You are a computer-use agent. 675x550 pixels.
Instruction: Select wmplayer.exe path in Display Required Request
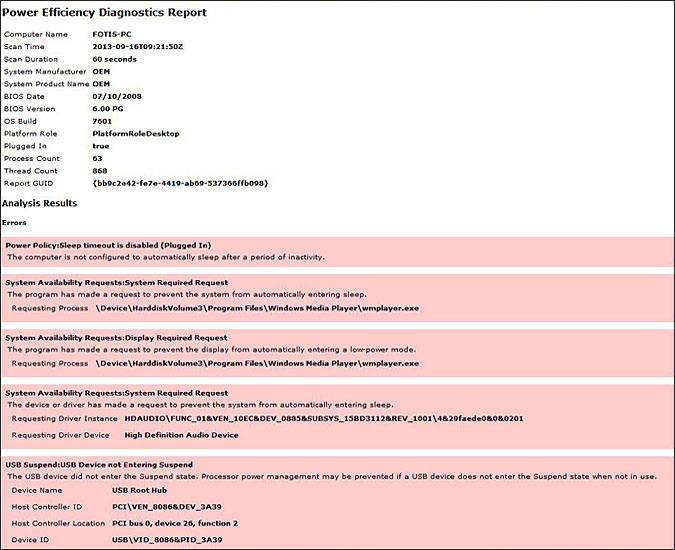click(x=257, y=363)
